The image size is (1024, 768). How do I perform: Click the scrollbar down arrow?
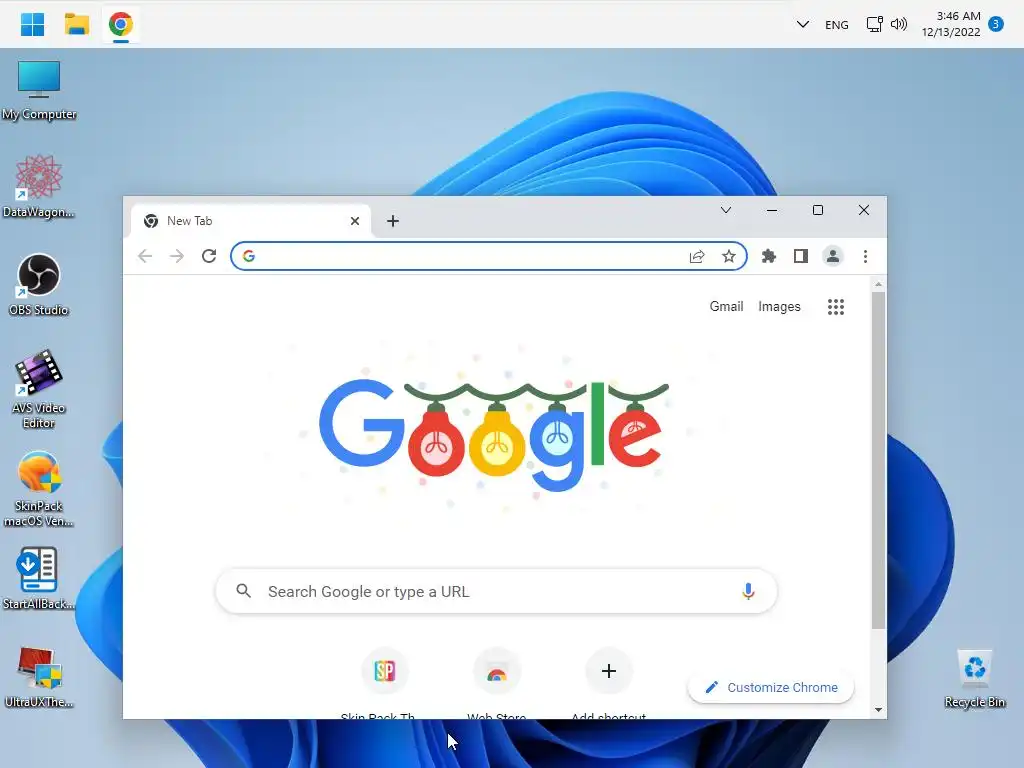(878, 710)
